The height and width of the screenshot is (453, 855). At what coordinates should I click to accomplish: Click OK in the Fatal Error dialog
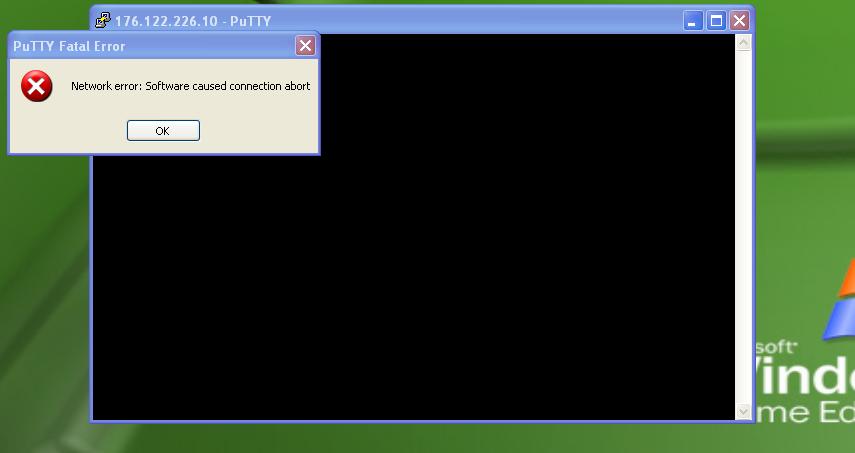[163, 131]
